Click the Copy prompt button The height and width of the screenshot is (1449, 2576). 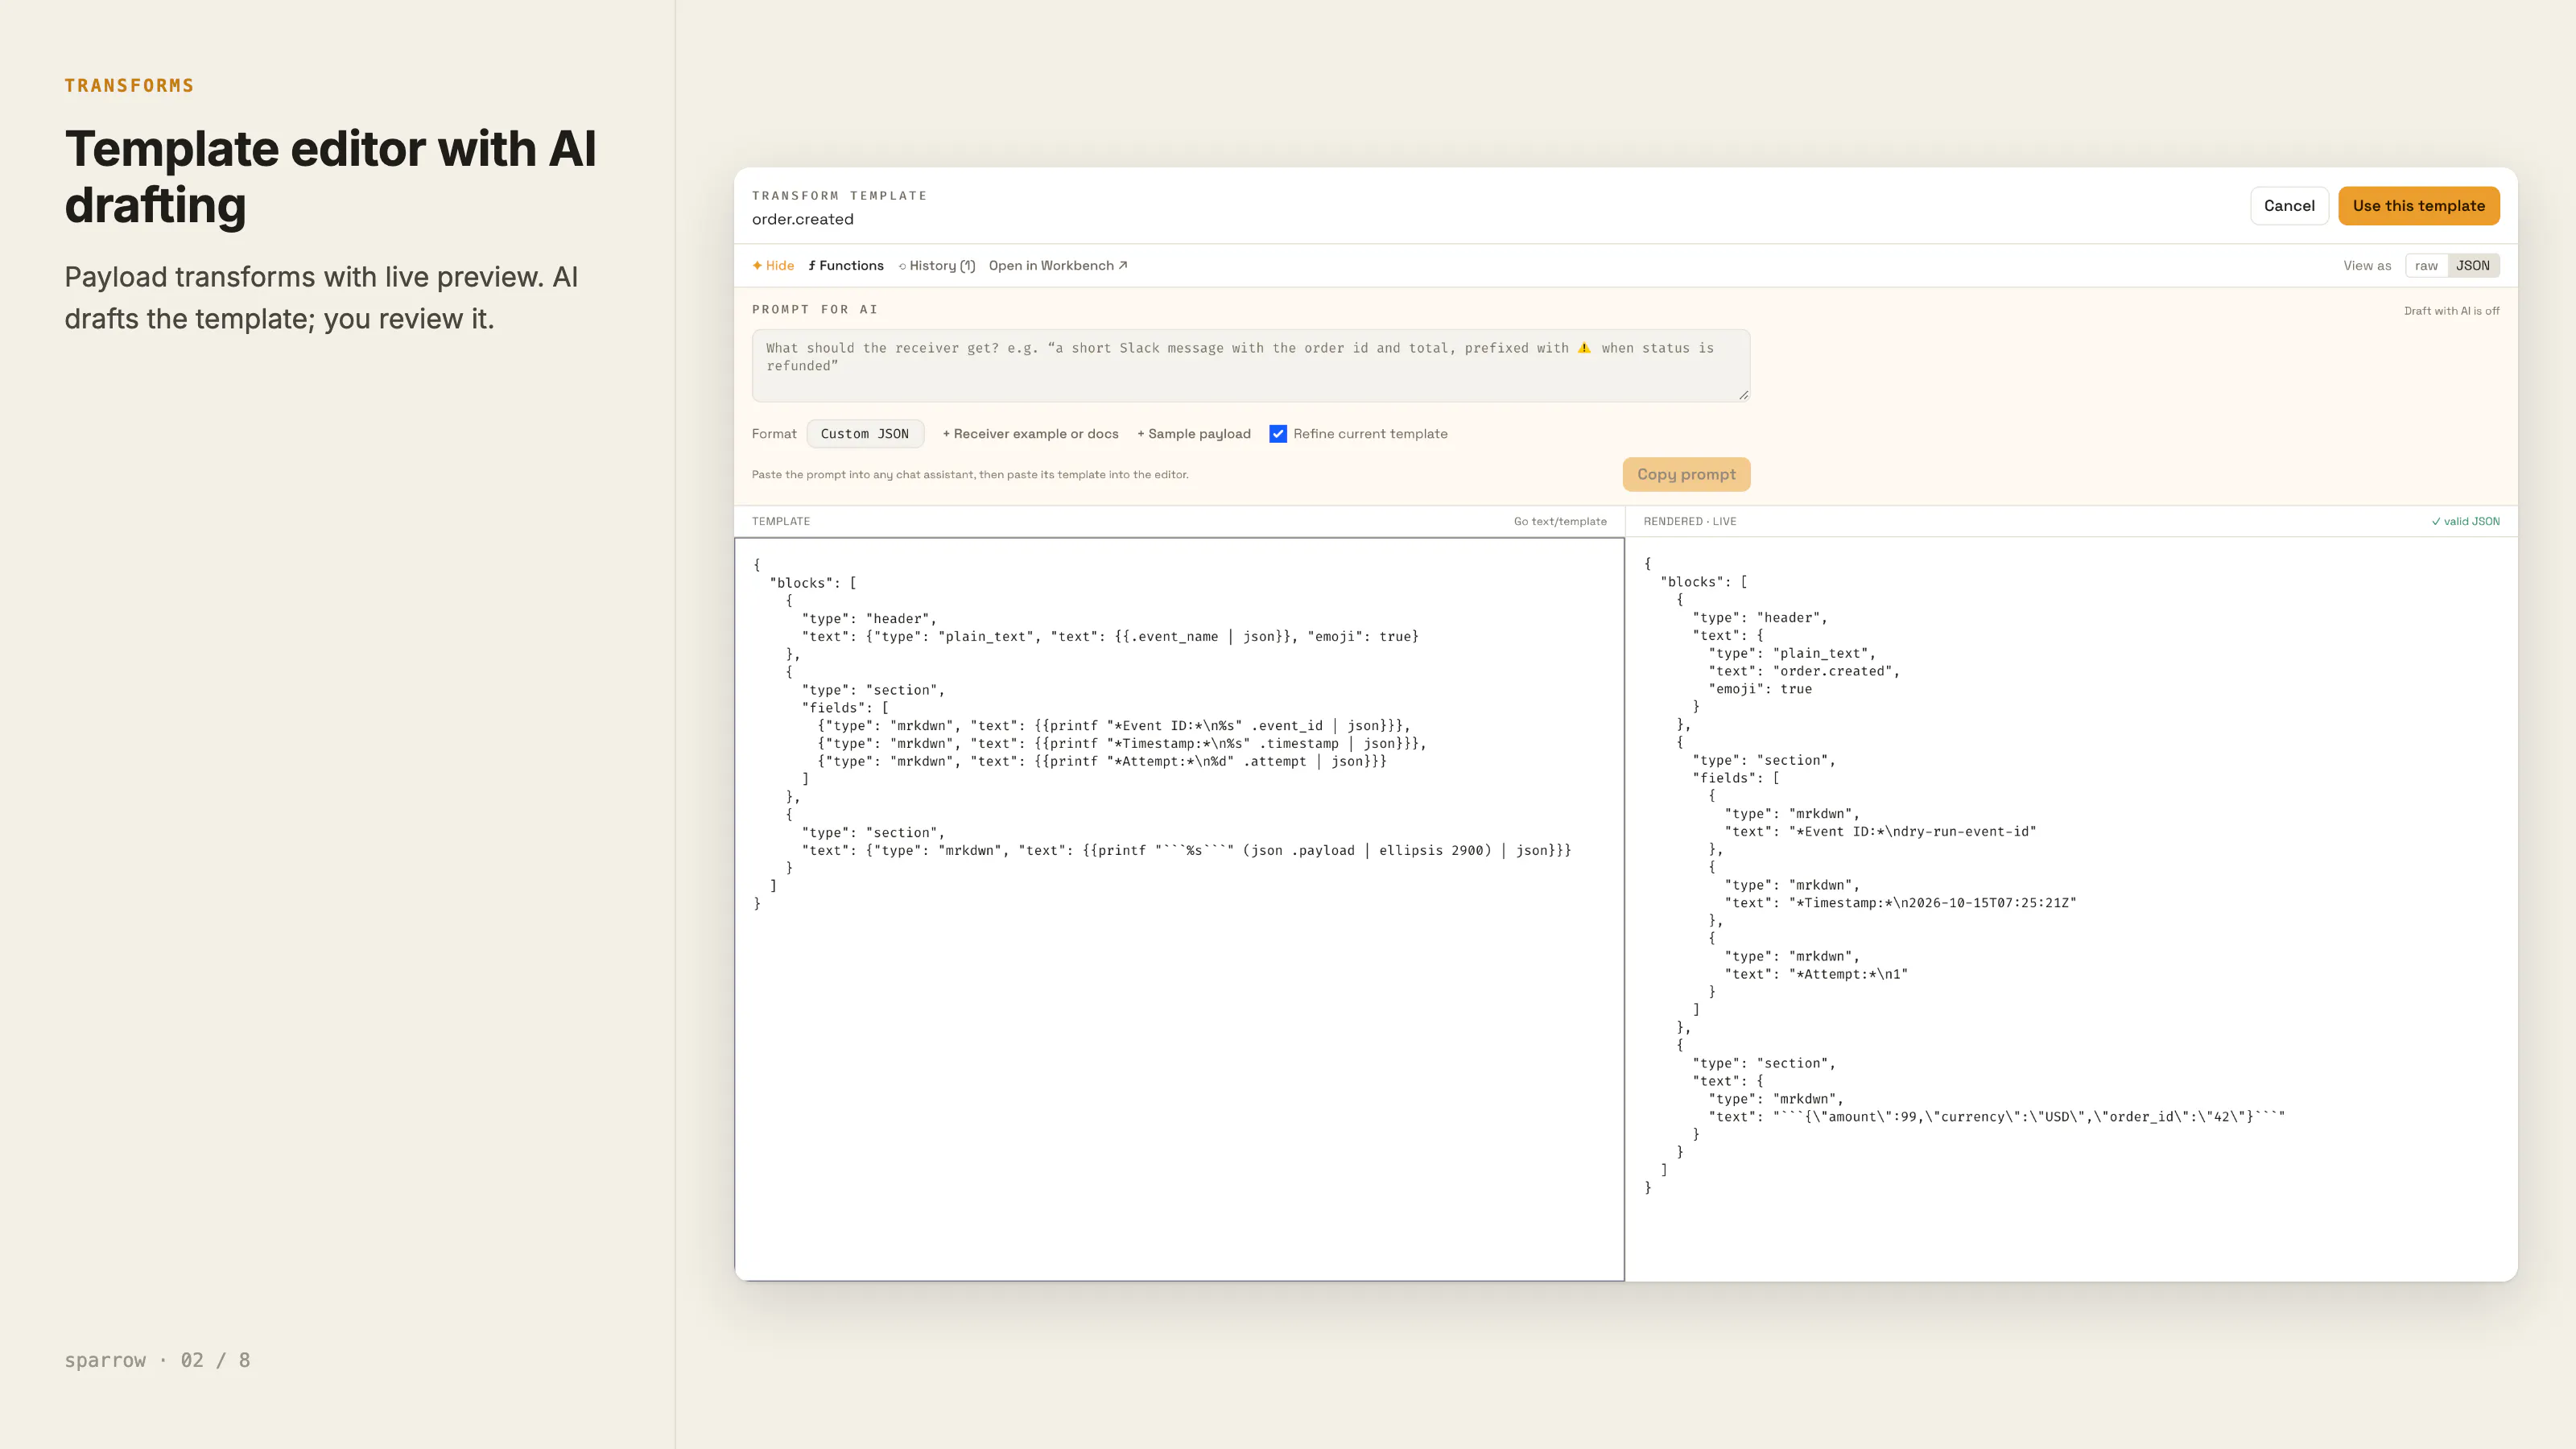pos(1686,474)
